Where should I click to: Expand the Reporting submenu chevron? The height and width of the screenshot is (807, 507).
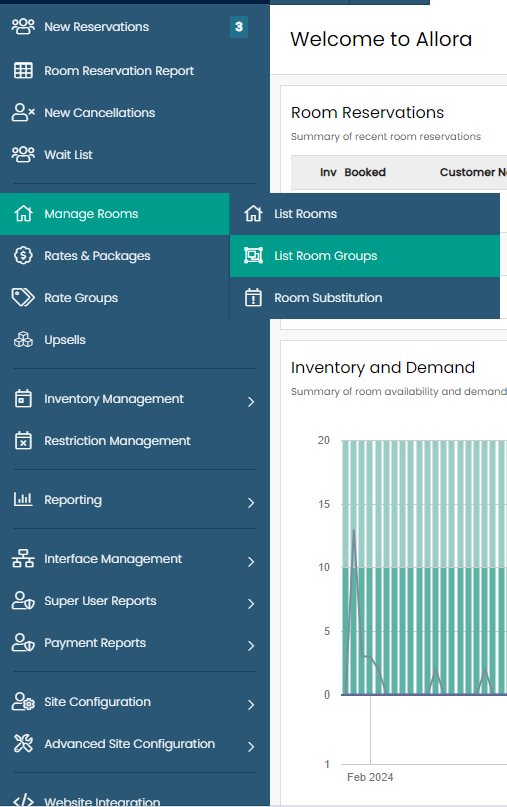[x=251, y=502]
